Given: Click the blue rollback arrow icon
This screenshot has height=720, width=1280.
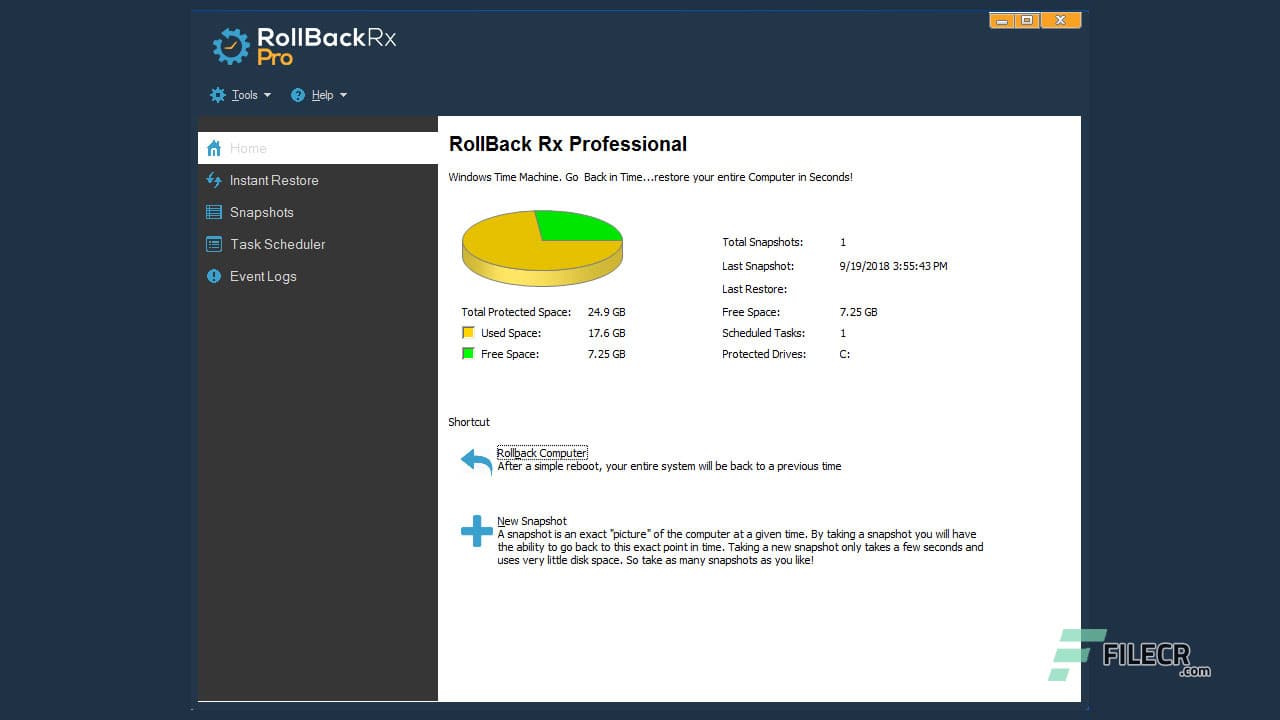Looking at the screenshot, I should coord(474,461).
